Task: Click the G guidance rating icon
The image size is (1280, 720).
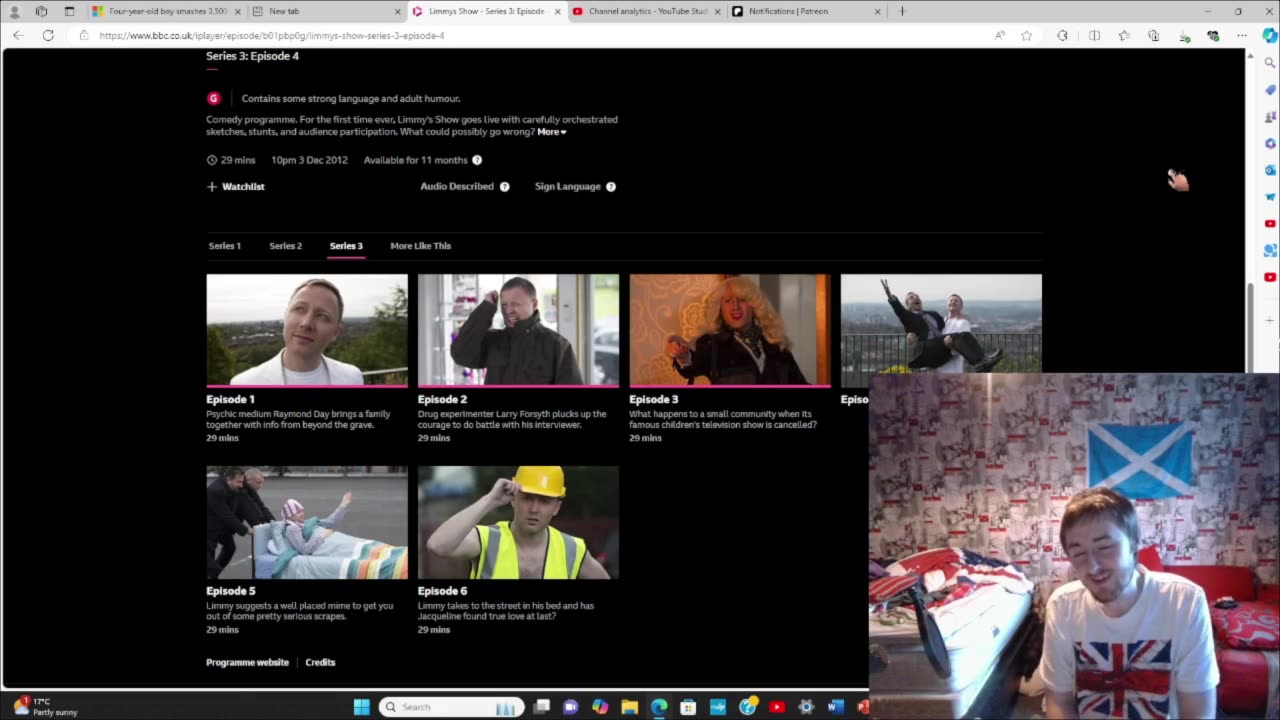Action: 213,98
